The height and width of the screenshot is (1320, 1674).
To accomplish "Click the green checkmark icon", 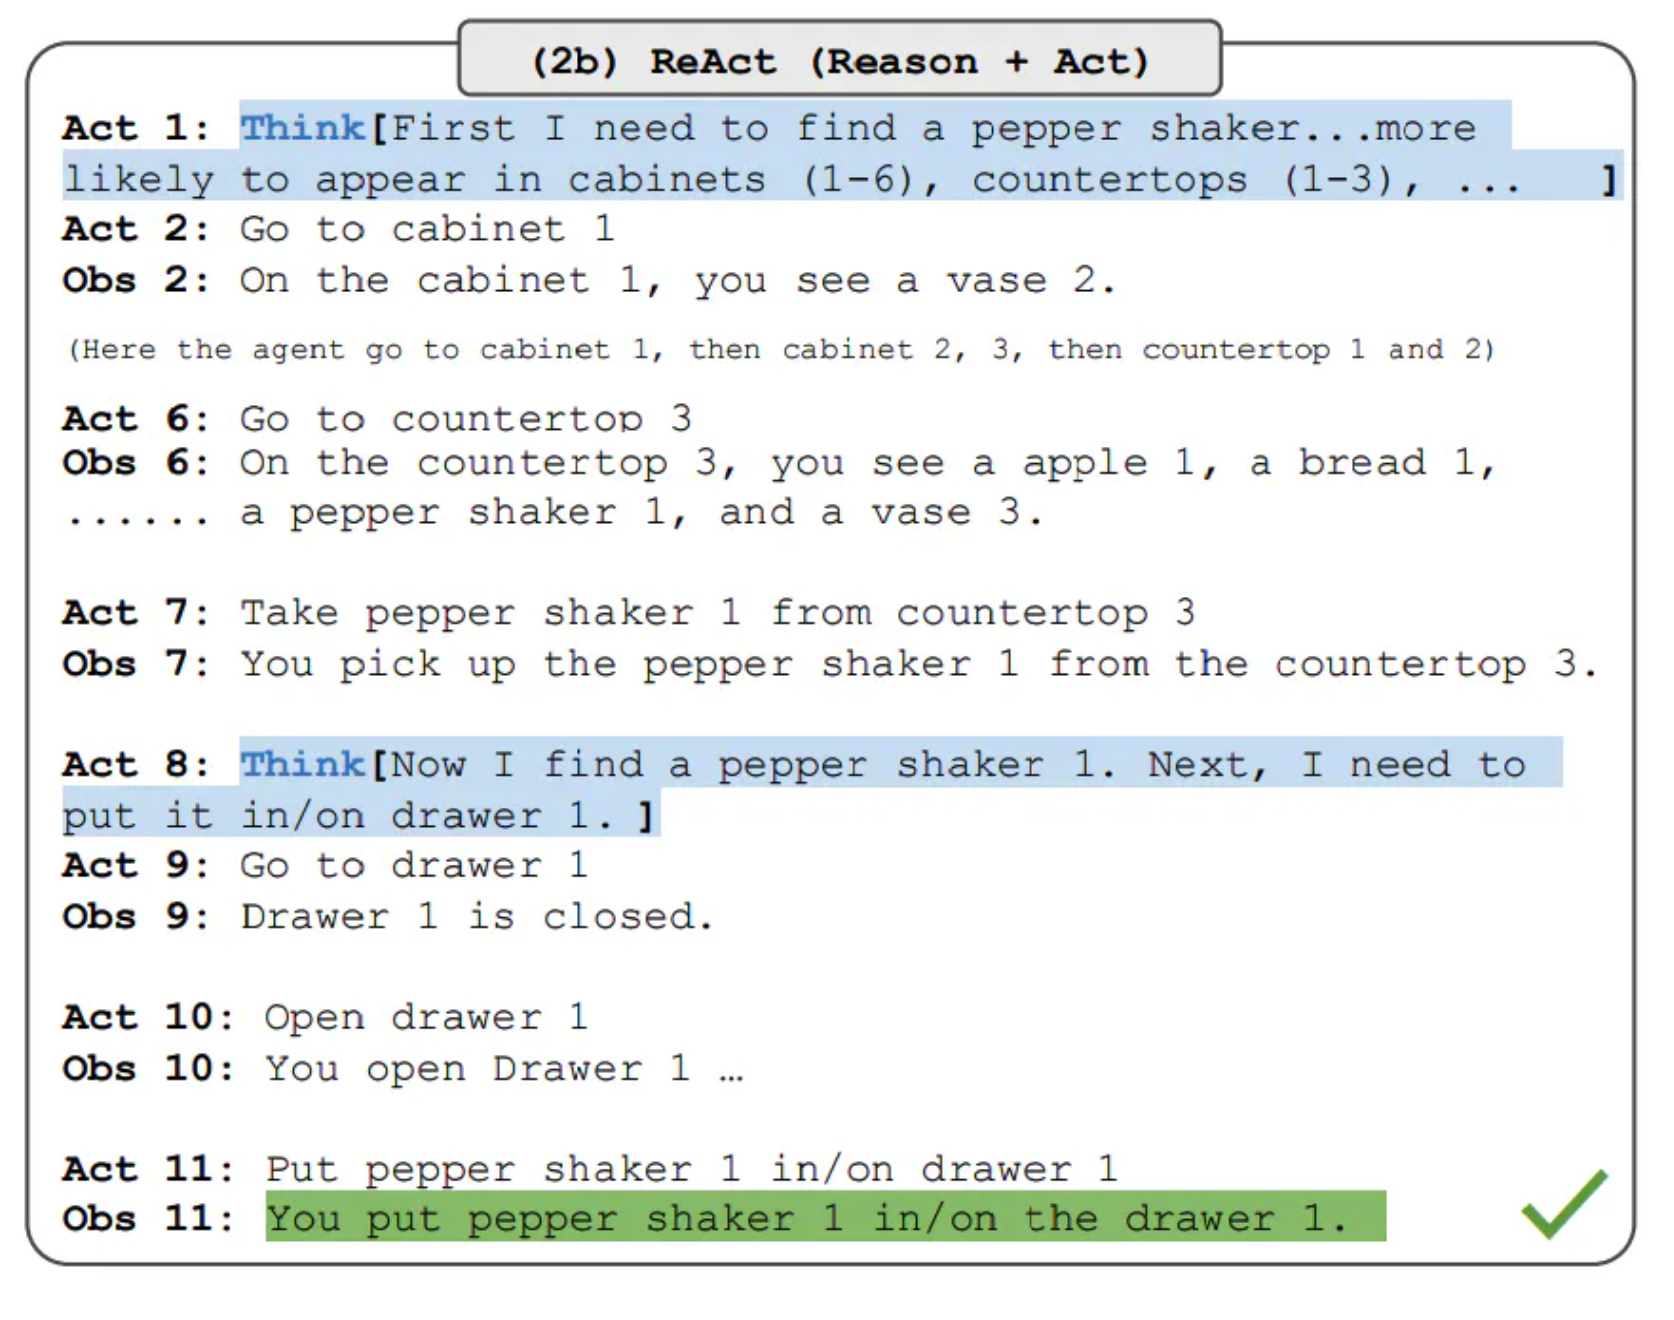I will pos(1564,1204).
